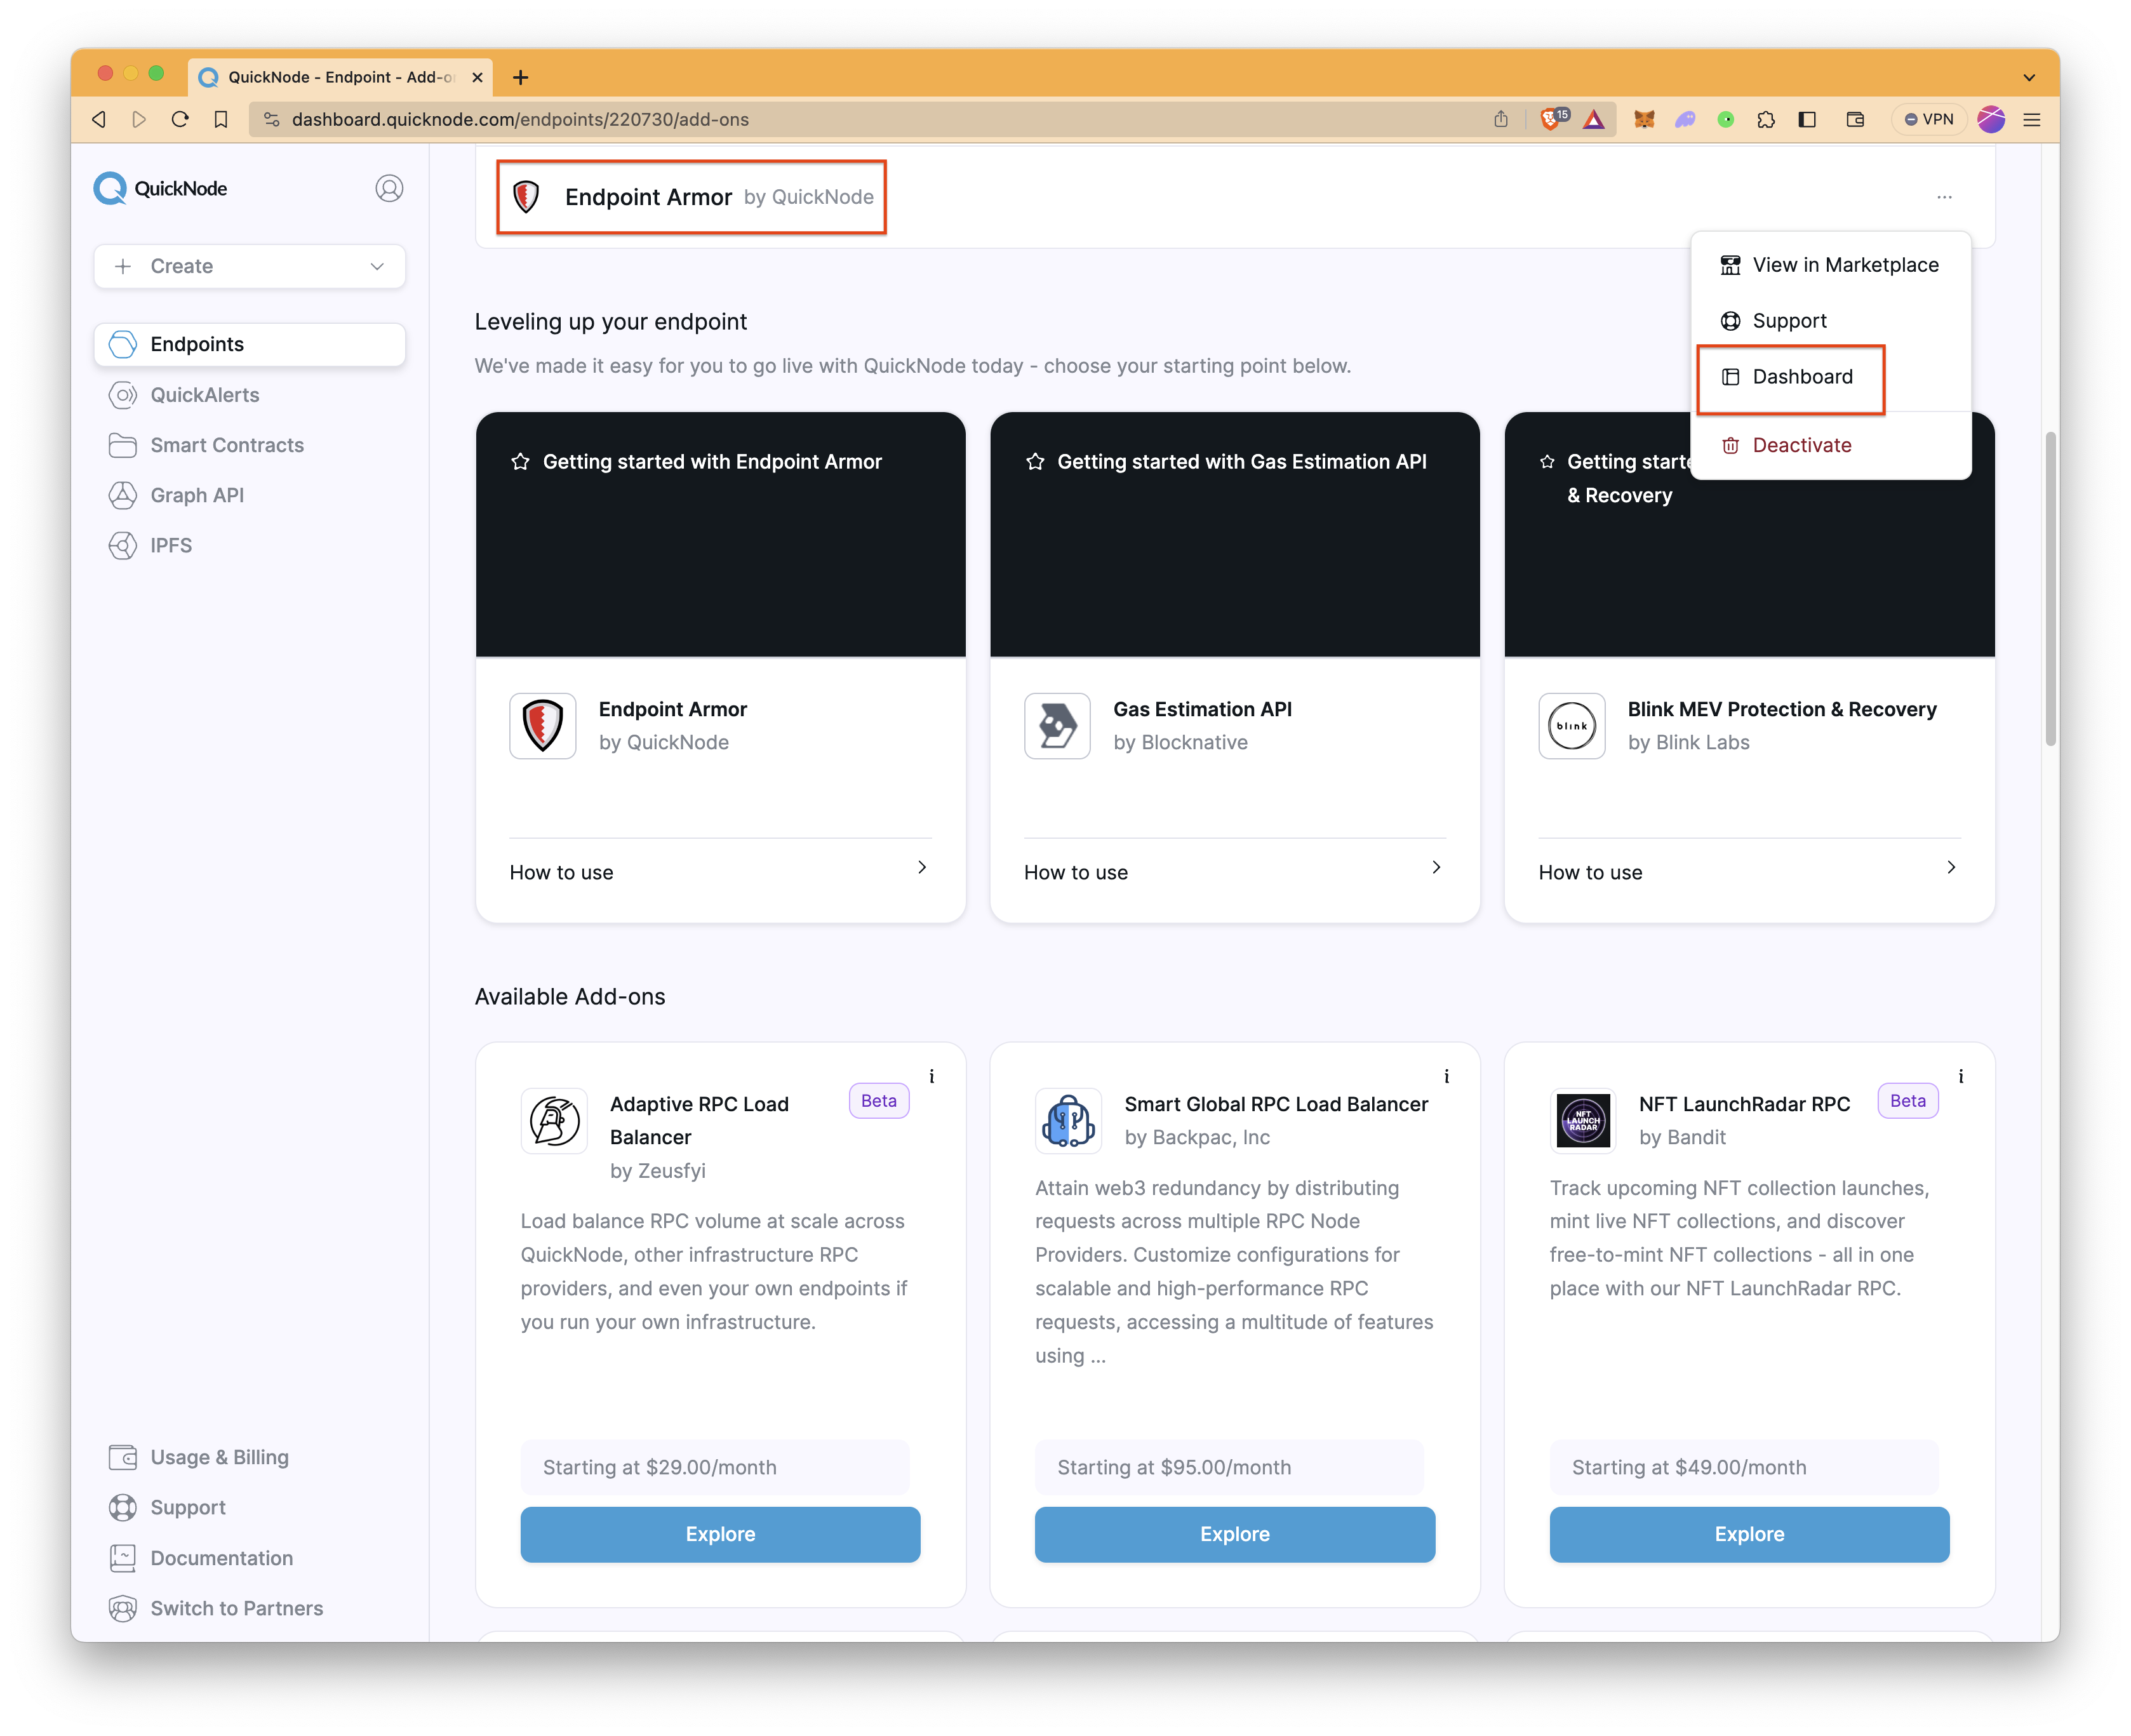
Task: Reload the page with the refresh icon
Action: [180, 119]
